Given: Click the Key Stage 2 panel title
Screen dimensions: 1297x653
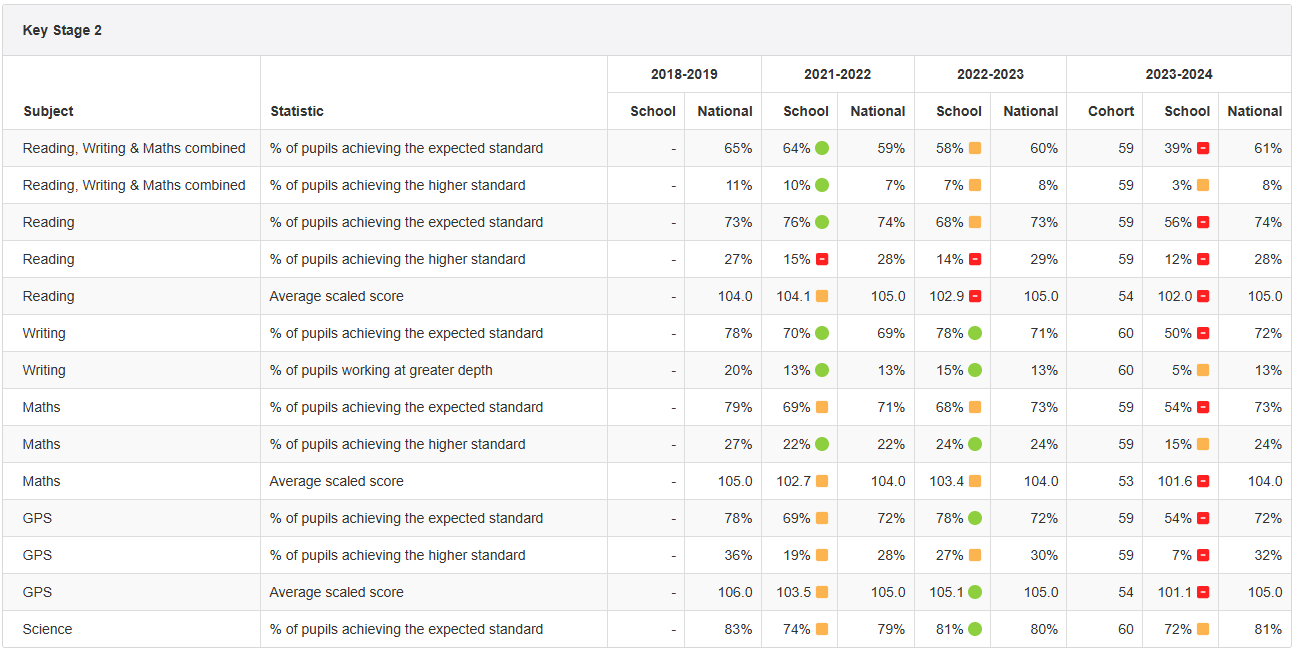Looking at the screenshot, I should click(62, 30).
